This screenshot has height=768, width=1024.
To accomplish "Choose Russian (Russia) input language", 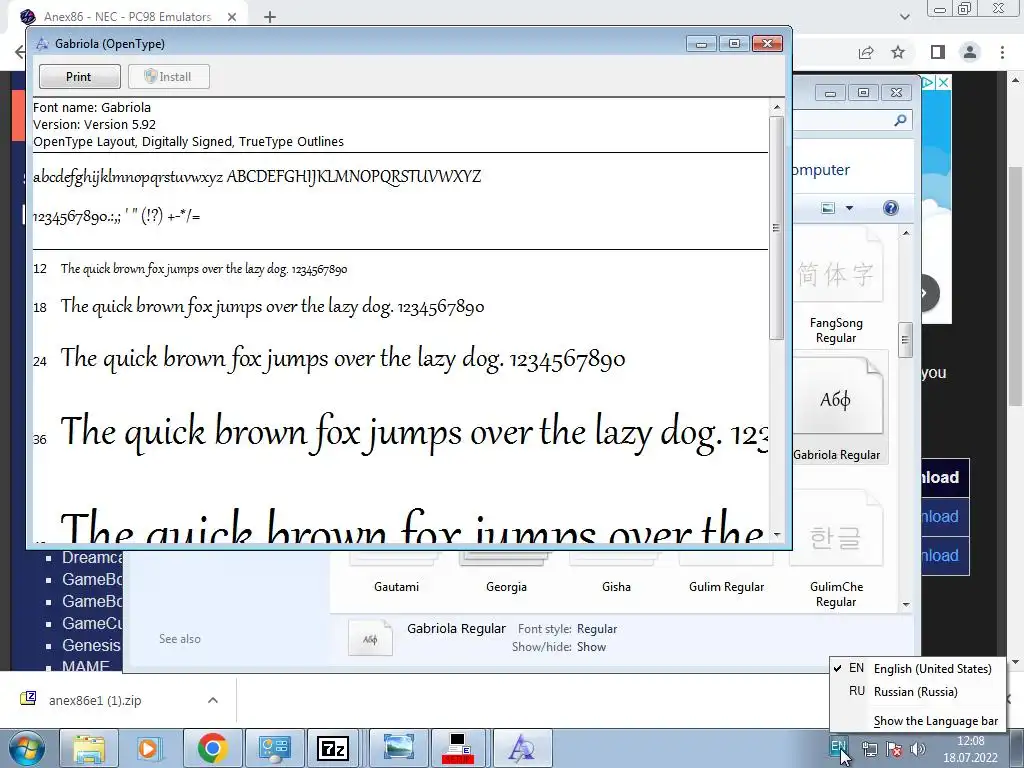I will [x=920, y=692].
